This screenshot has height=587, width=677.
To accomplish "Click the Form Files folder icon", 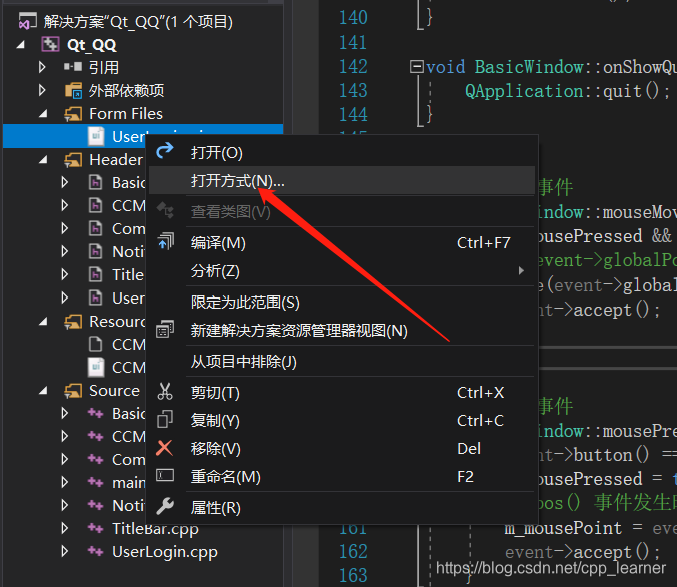I will click(73, 114).
